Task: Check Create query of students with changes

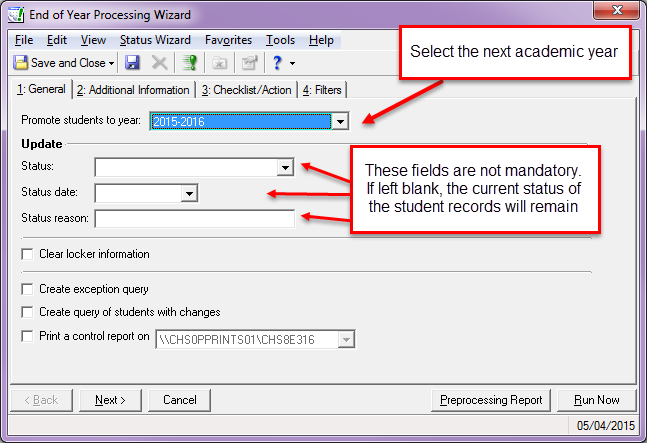Action: pyautogui.click(x=27, y=312)
